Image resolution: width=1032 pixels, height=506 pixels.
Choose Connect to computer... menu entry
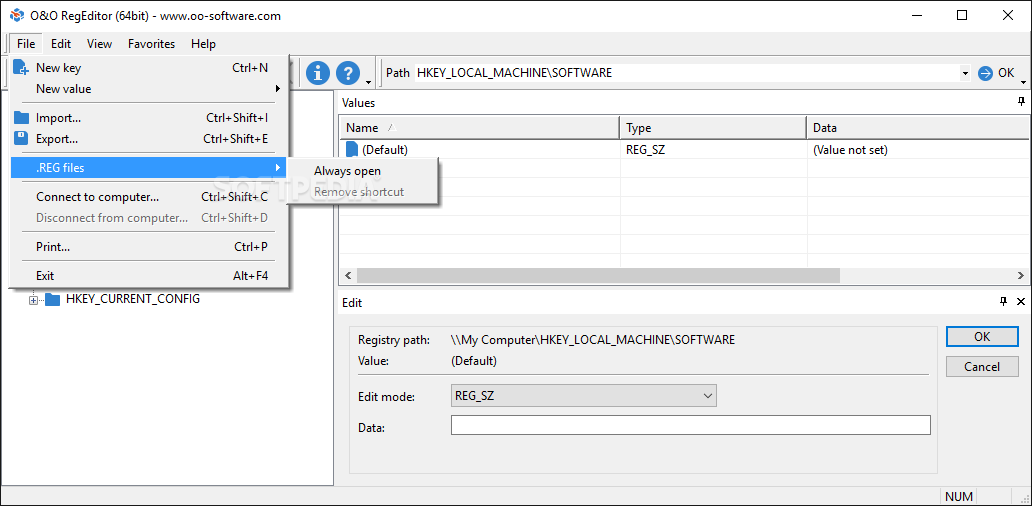click(149, 197)
